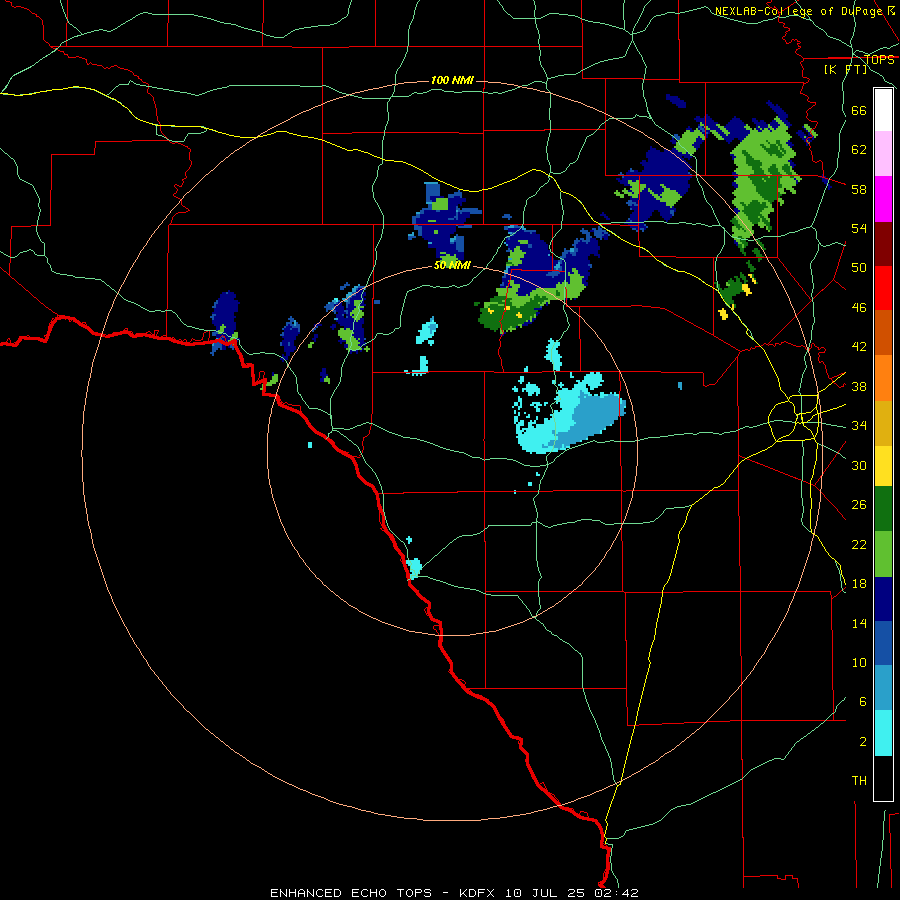Click the legend value 14

[x=859, y=623]
